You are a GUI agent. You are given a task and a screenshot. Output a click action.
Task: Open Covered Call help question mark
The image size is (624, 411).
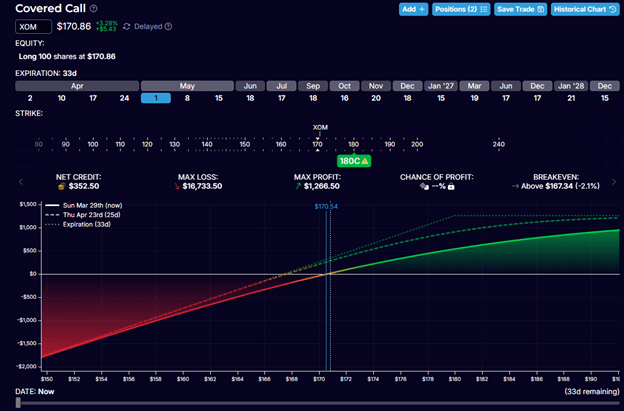(x=94, y=8)
